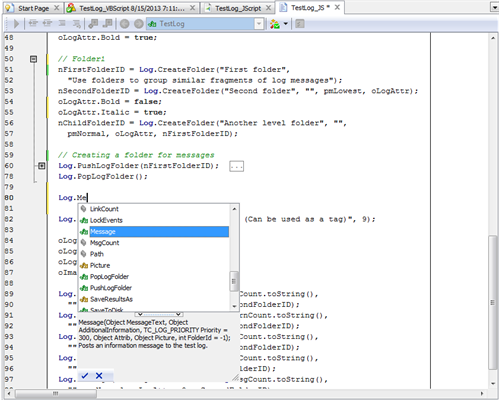The width and height of the screenshot is (499, 400).
Task: Click the Start Page lightbulb icon
Action: (10, 8)
